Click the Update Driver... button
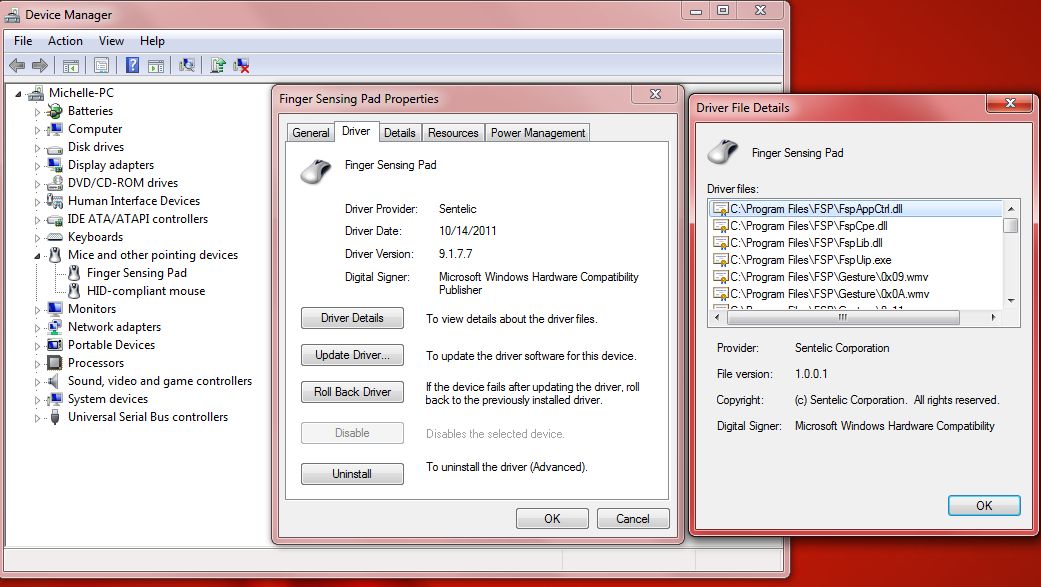1041x587 pixels. point(352,355)
